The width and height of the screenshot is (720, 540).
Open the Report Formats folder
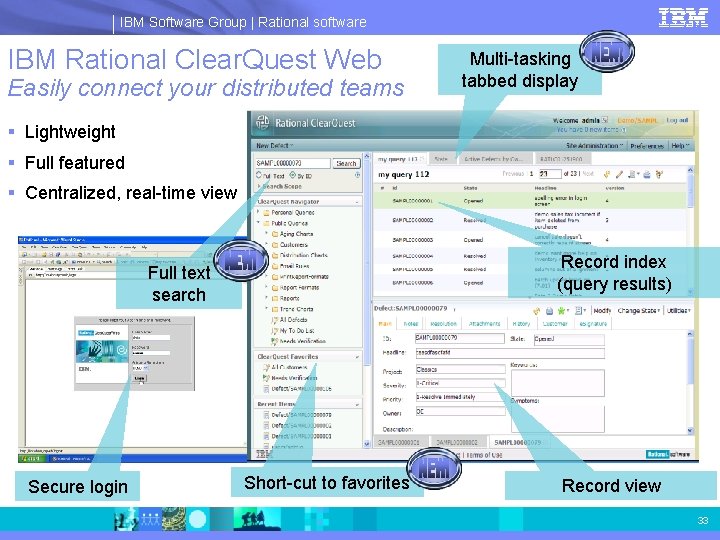point(299,287)
